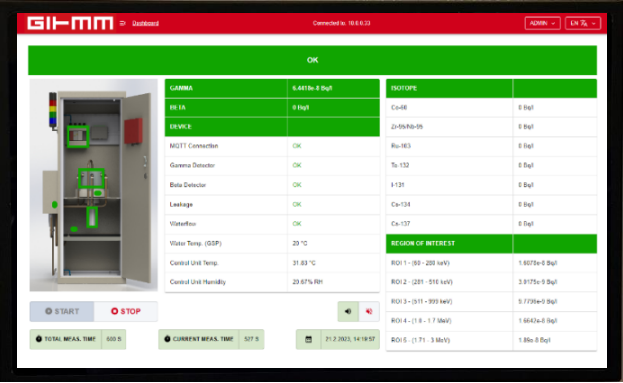Click the MQTT Connection row label

coord(194,146)
